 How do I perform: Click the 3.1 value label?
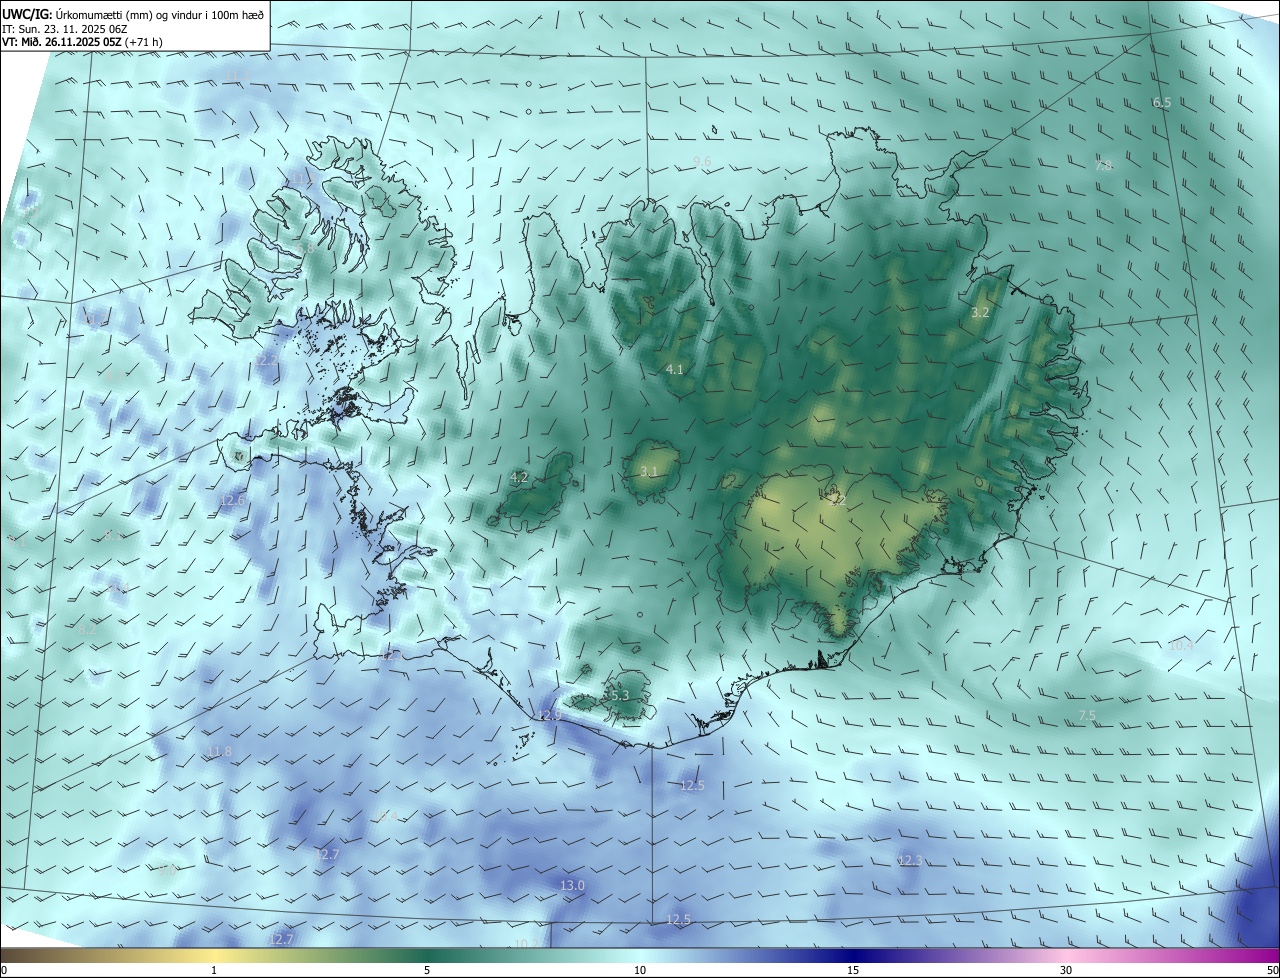pos(649,472)
